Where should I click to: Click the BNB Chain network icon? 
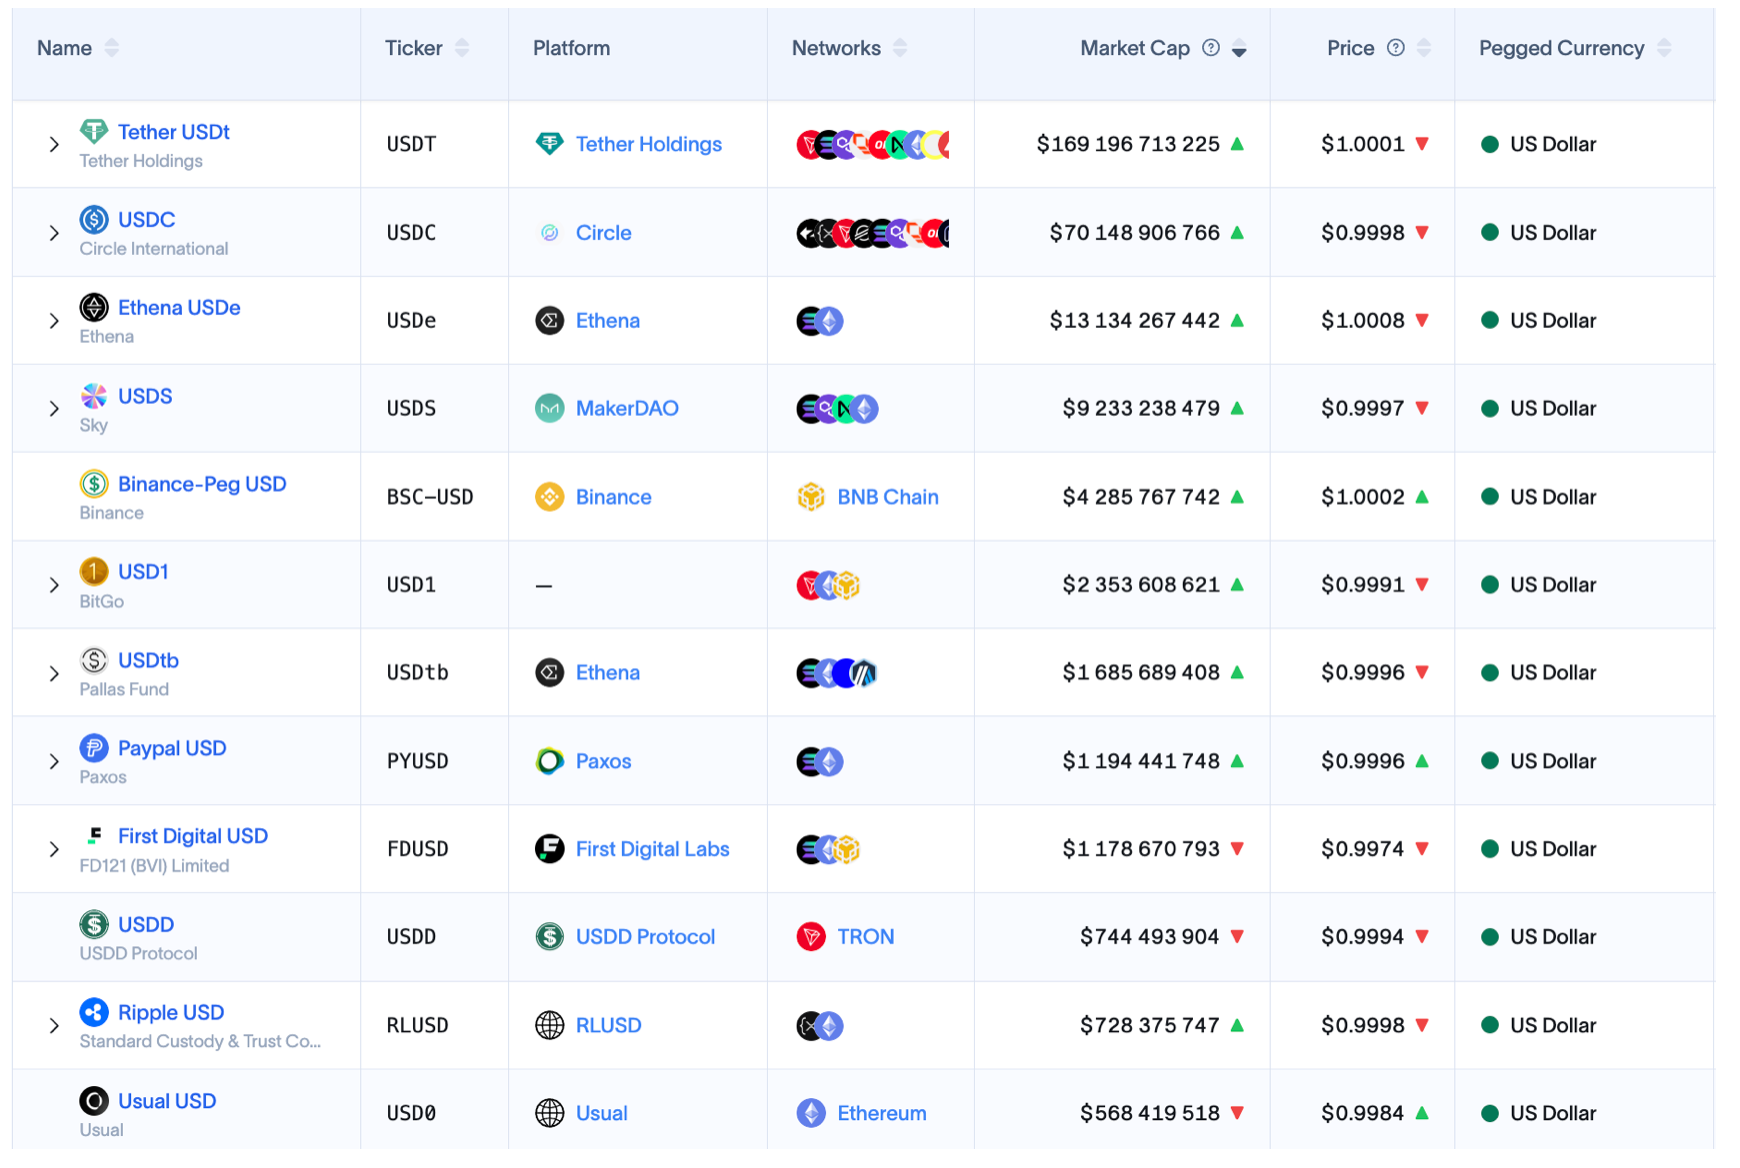click(811, 497)
